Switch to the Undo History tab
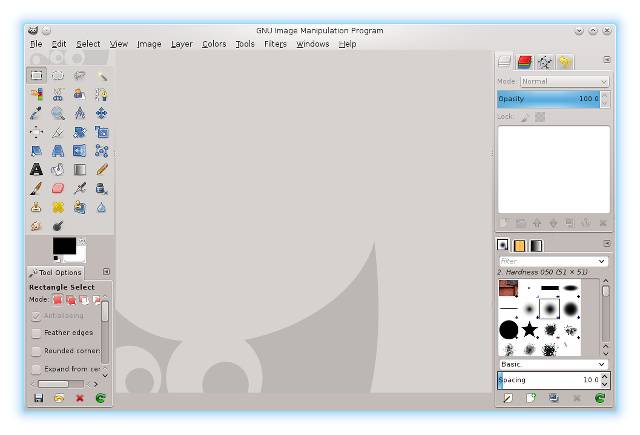 coord(565,62)
